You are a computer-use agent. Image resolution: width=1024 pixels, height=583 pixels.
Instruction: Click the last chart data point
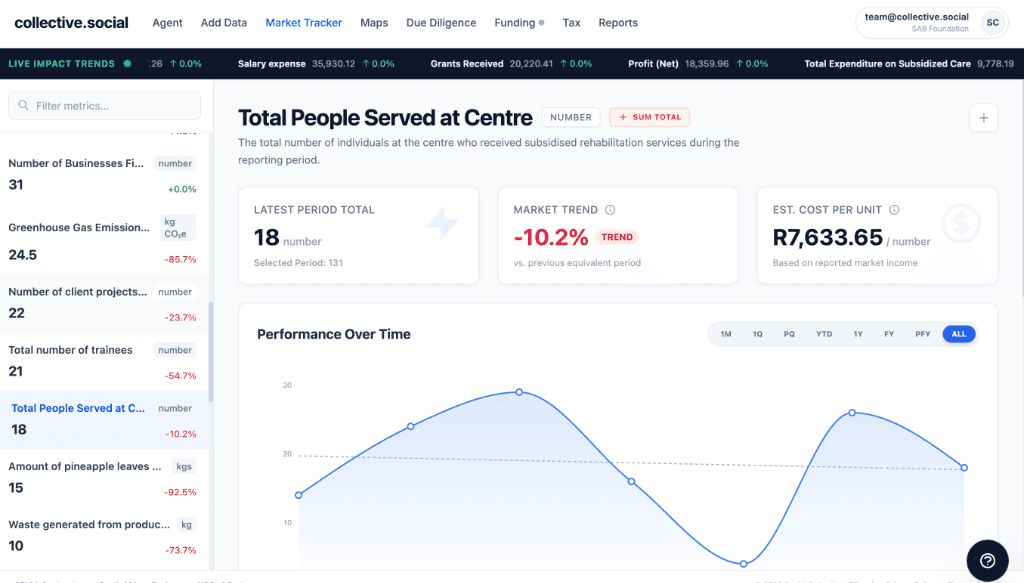pyautogui.click(x=964, y=467)
